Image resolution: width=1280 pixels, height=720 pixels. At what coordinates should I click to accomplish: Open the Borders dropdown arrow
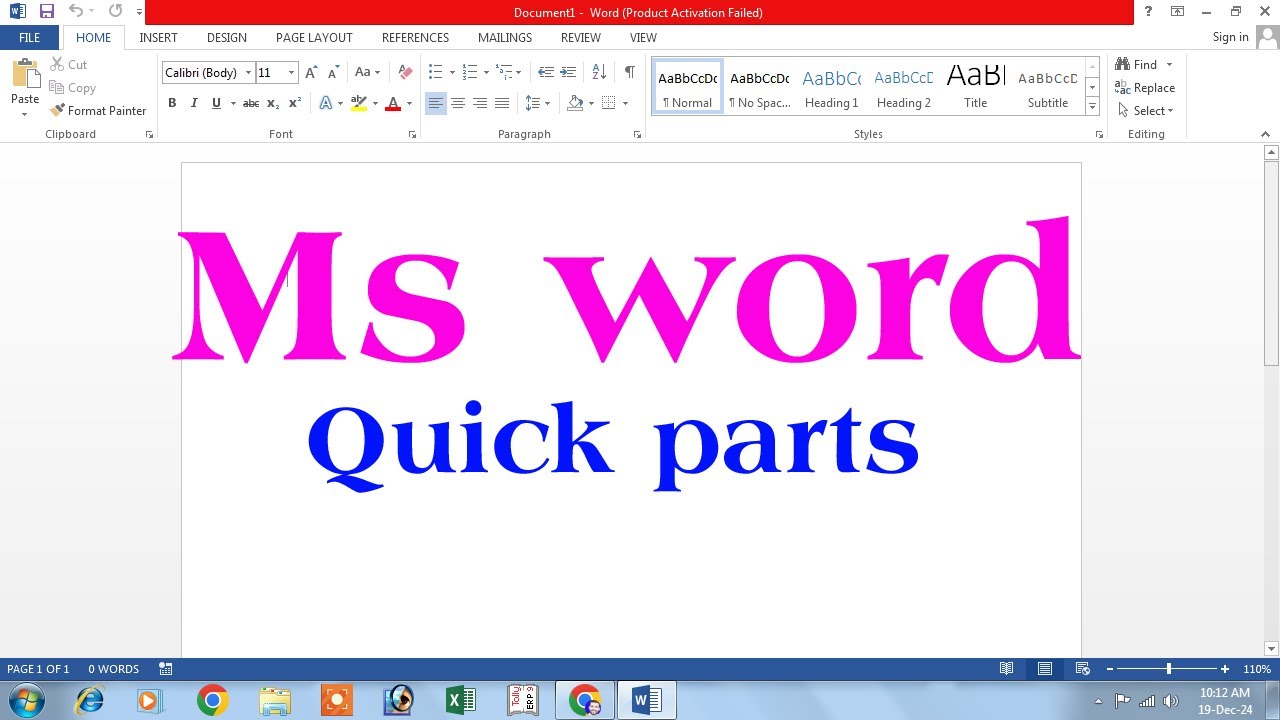[x=625, y=103]
